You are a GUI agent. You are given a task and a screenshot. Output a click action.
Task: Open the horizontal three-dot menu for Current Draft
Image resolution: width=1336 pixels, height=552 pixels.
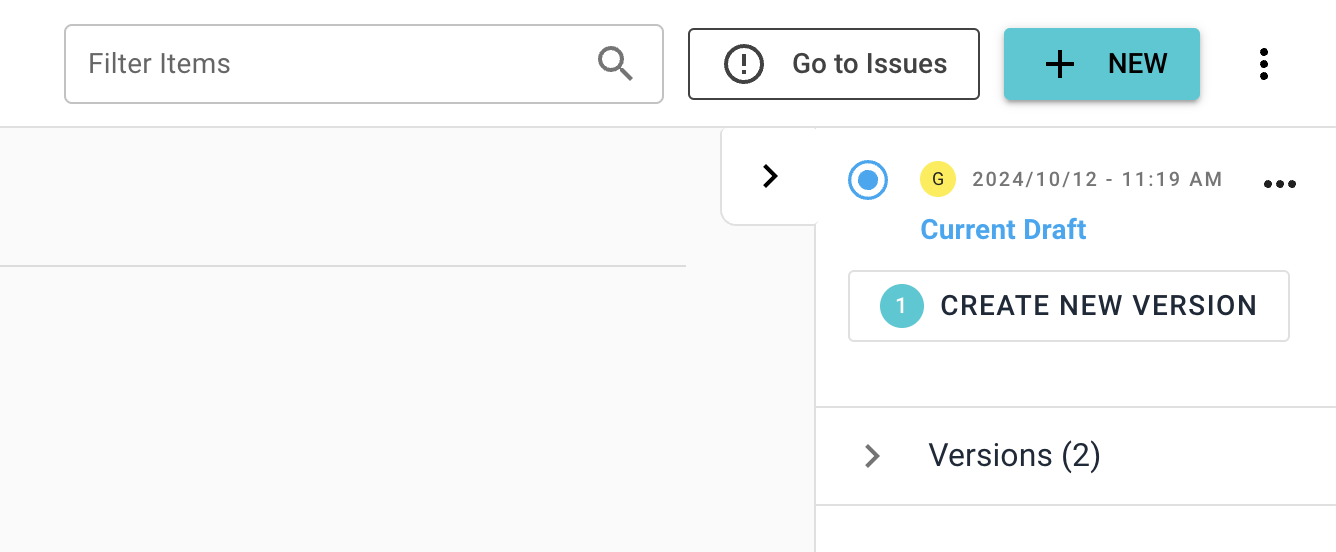(1280, 184)
